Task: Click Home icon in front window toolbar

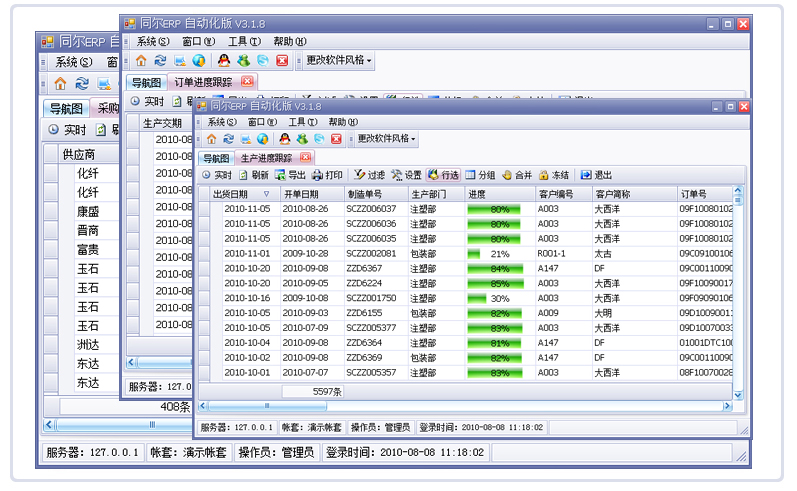Action: 211,139
